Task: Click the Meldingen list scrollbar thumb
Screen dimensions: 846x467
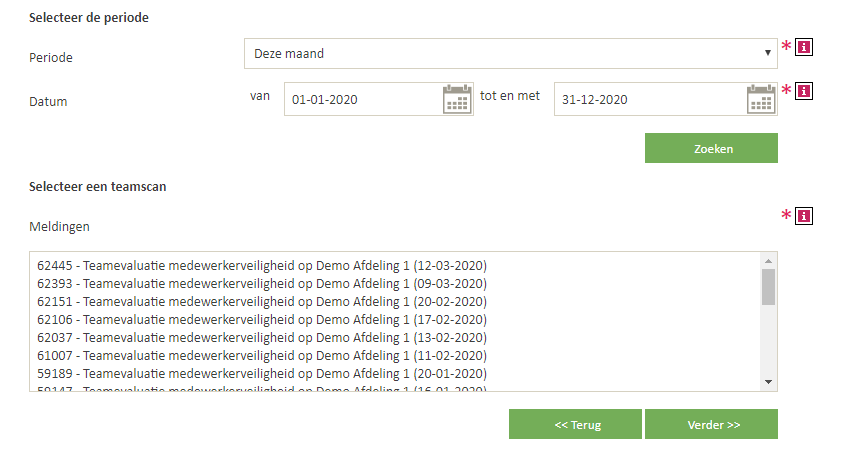Action: (x=768, y=286)
